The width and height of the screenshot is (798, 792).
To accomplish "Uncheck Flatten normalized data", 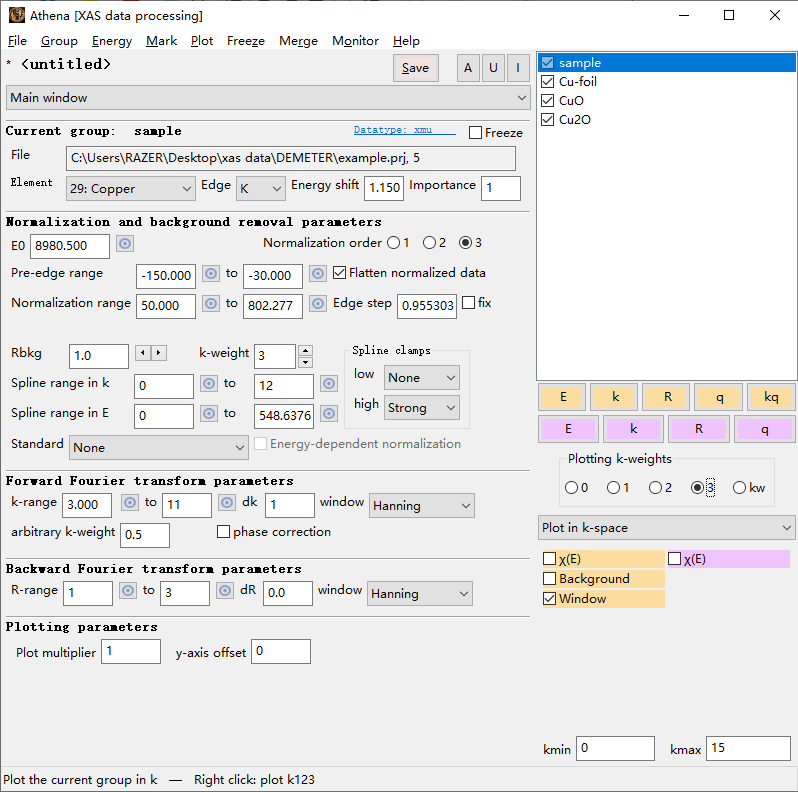I will click(340, 273).
